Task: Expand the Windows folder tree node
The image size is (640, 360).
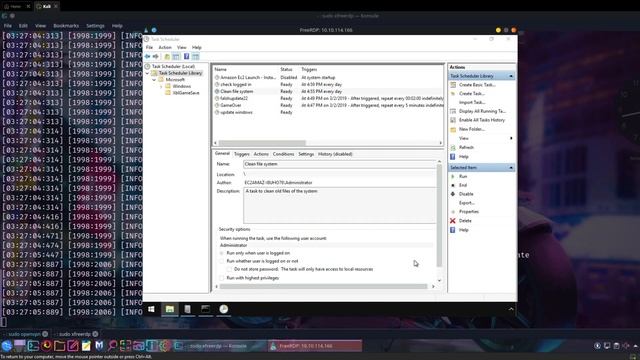Action: (161, 86)
